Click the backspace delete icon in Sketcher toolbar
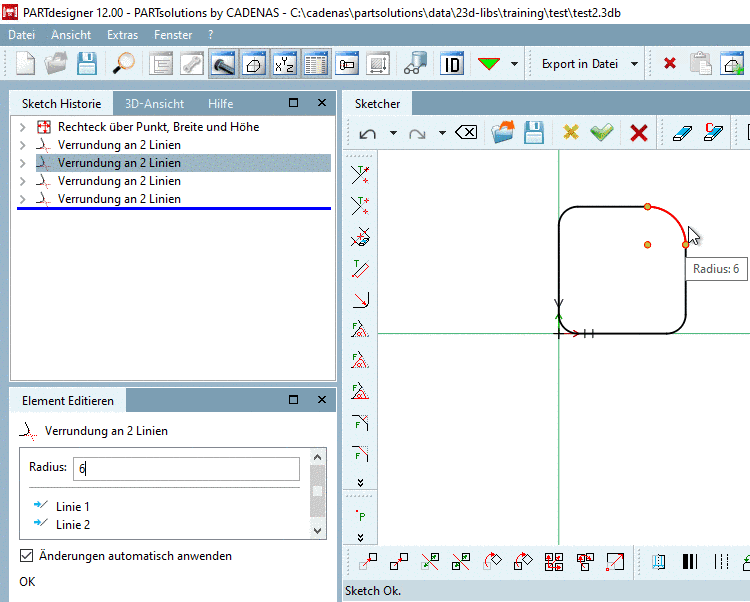The height and width of the screenshot is (602, 750). point(465,133)
